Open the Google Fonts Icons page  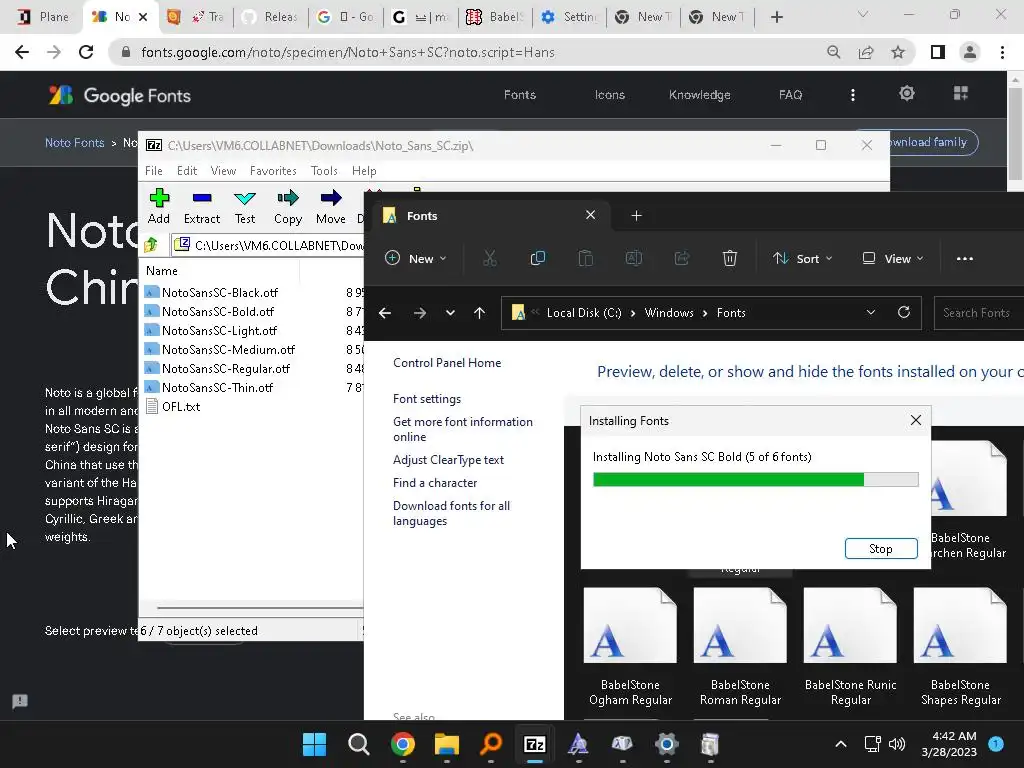609,95
